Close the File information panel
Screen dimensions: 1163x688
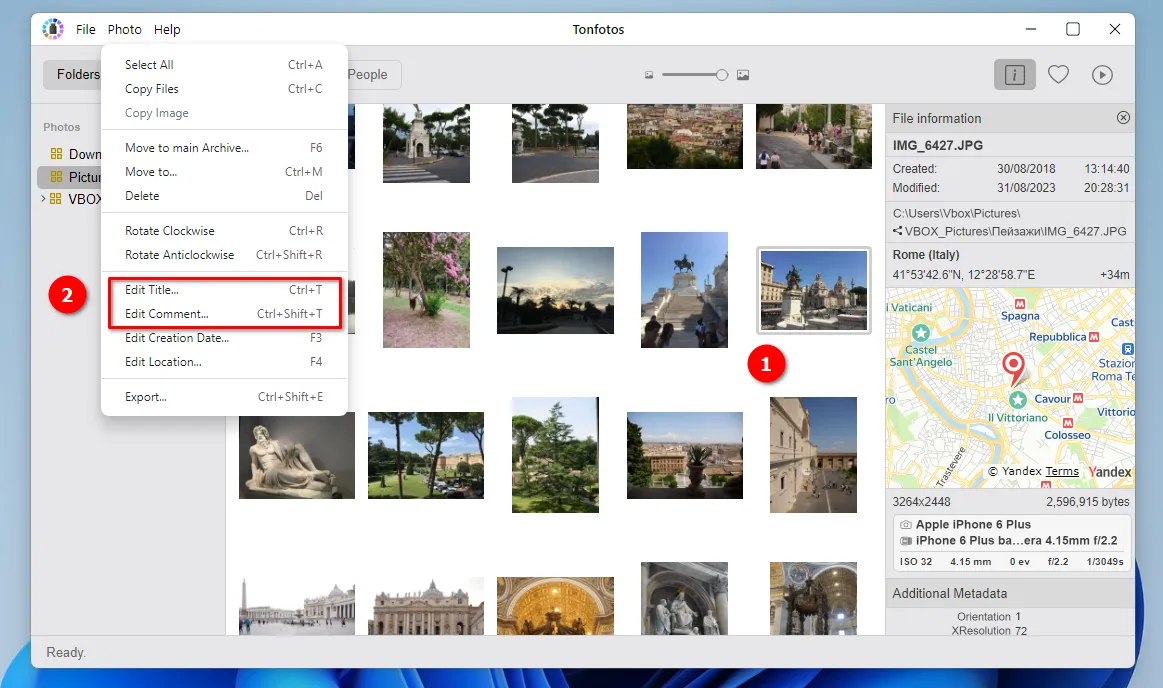click(1123, 118)
